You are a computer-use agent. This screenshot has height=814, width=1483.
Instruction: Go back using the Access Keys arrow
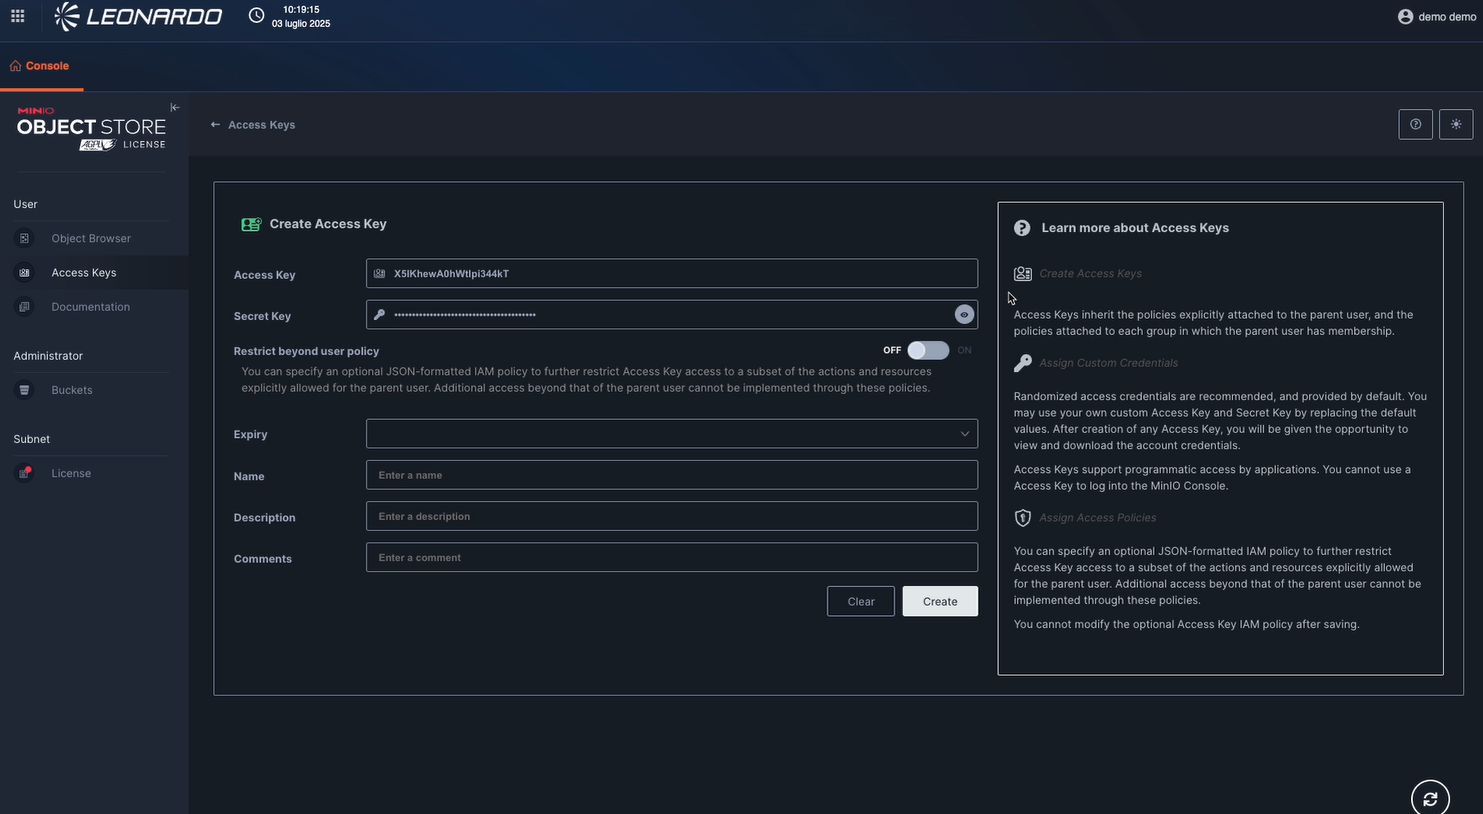pyautogui.click(x=215, y=125)
